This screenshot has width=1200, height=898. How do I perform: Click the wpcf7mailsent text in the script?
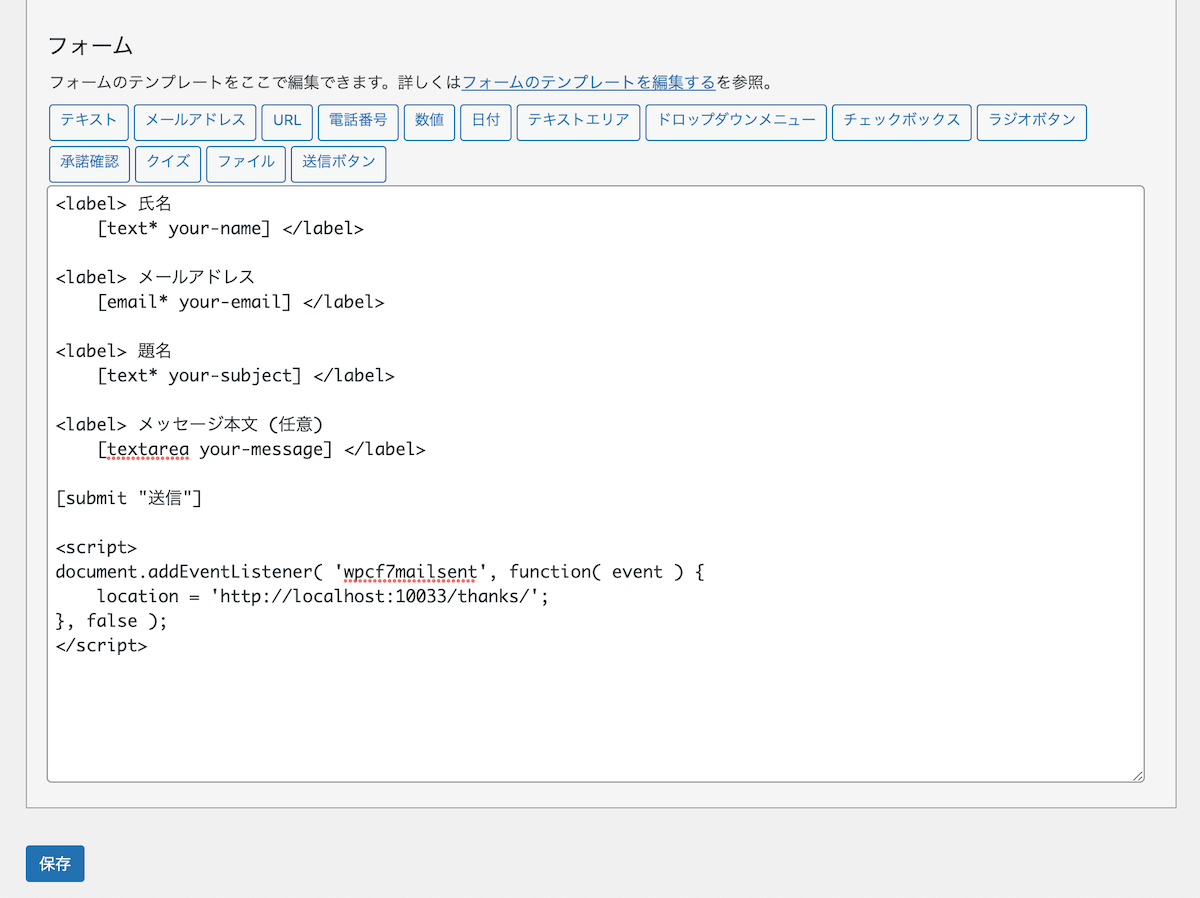[409, 571]
